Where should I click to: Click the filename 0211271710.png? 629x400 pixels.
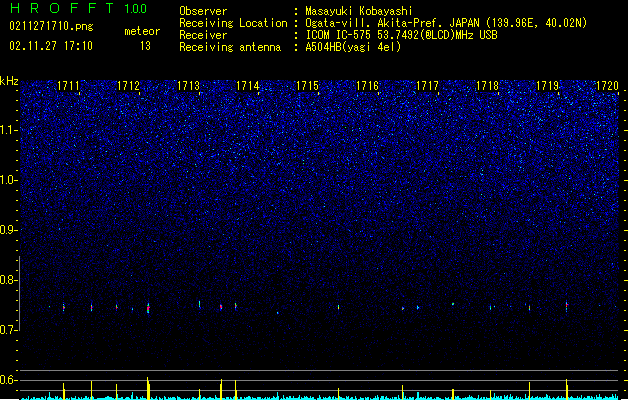coord(51,26)
